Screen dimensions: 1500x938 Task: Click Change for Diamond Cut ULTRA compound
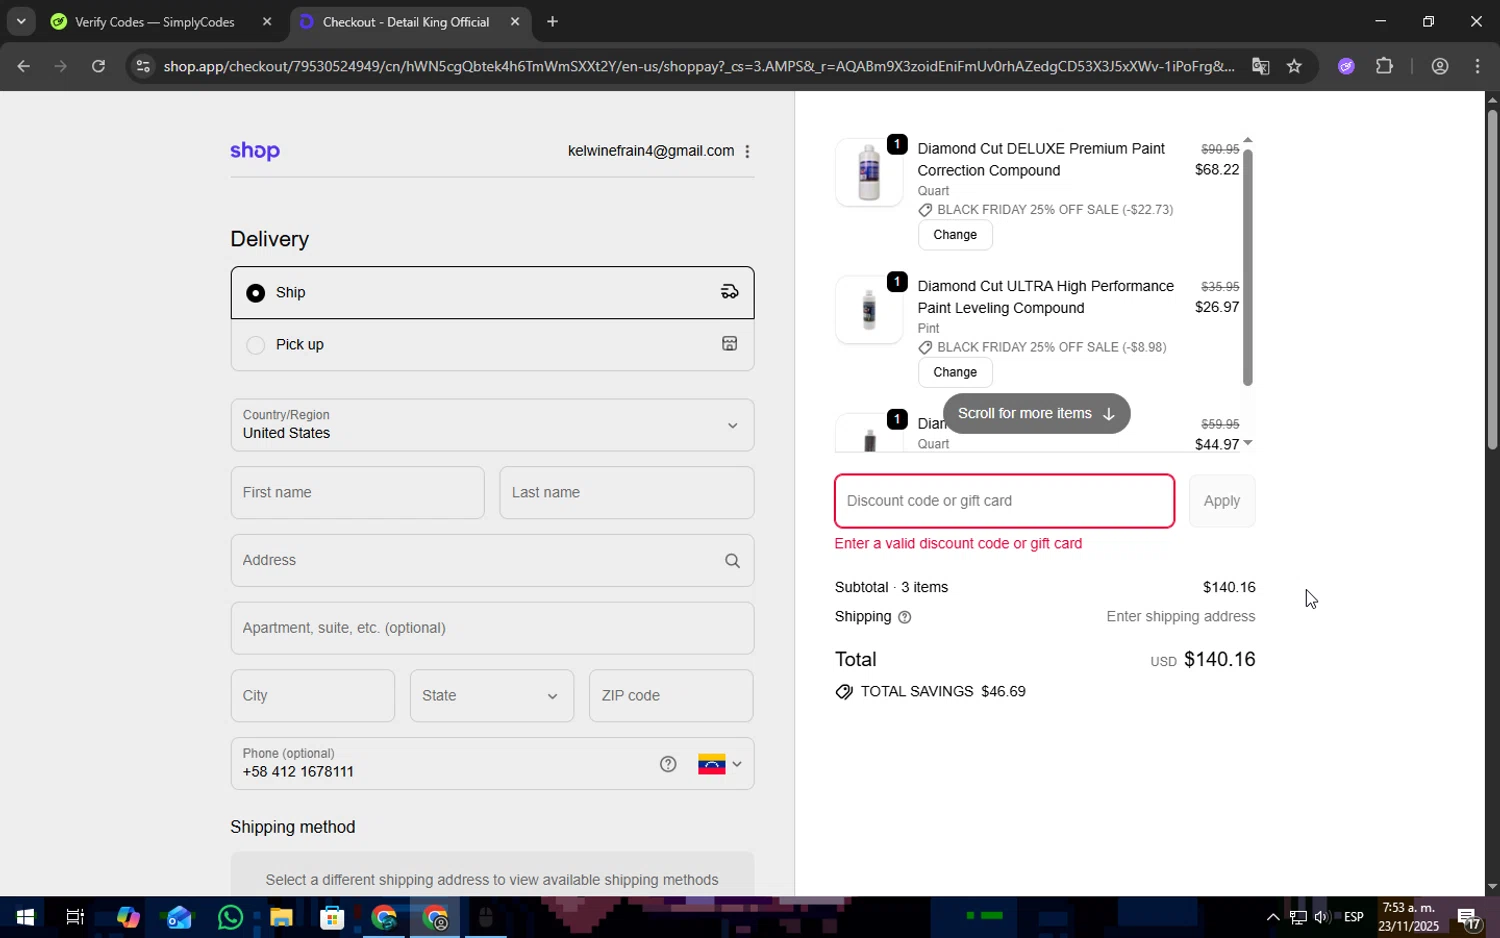tap(955, 372)
